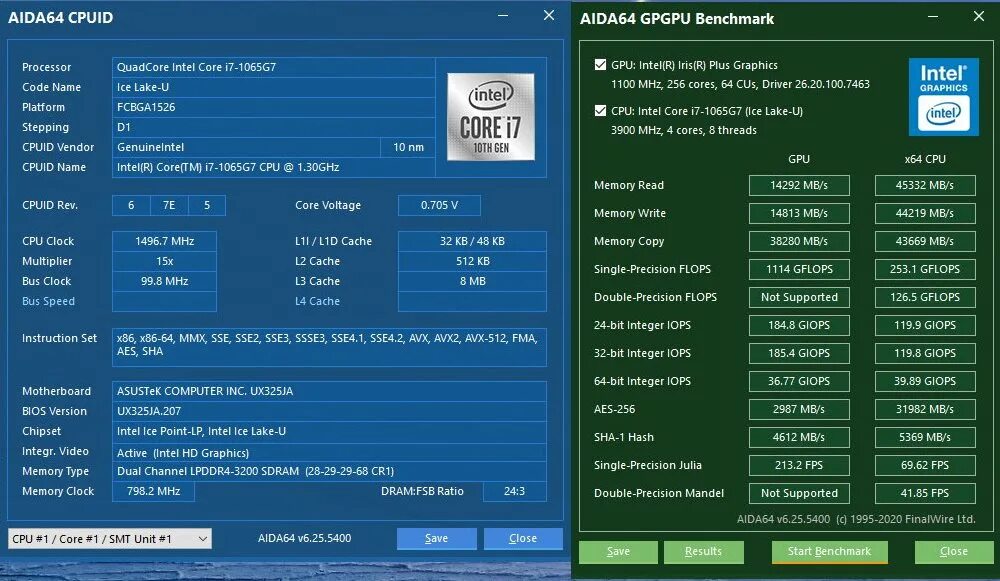Viewport: 1000px width, 581px height.
Task: Click GPU Memory Copy result 38280 MB/s
Action: tap(799, 241)
